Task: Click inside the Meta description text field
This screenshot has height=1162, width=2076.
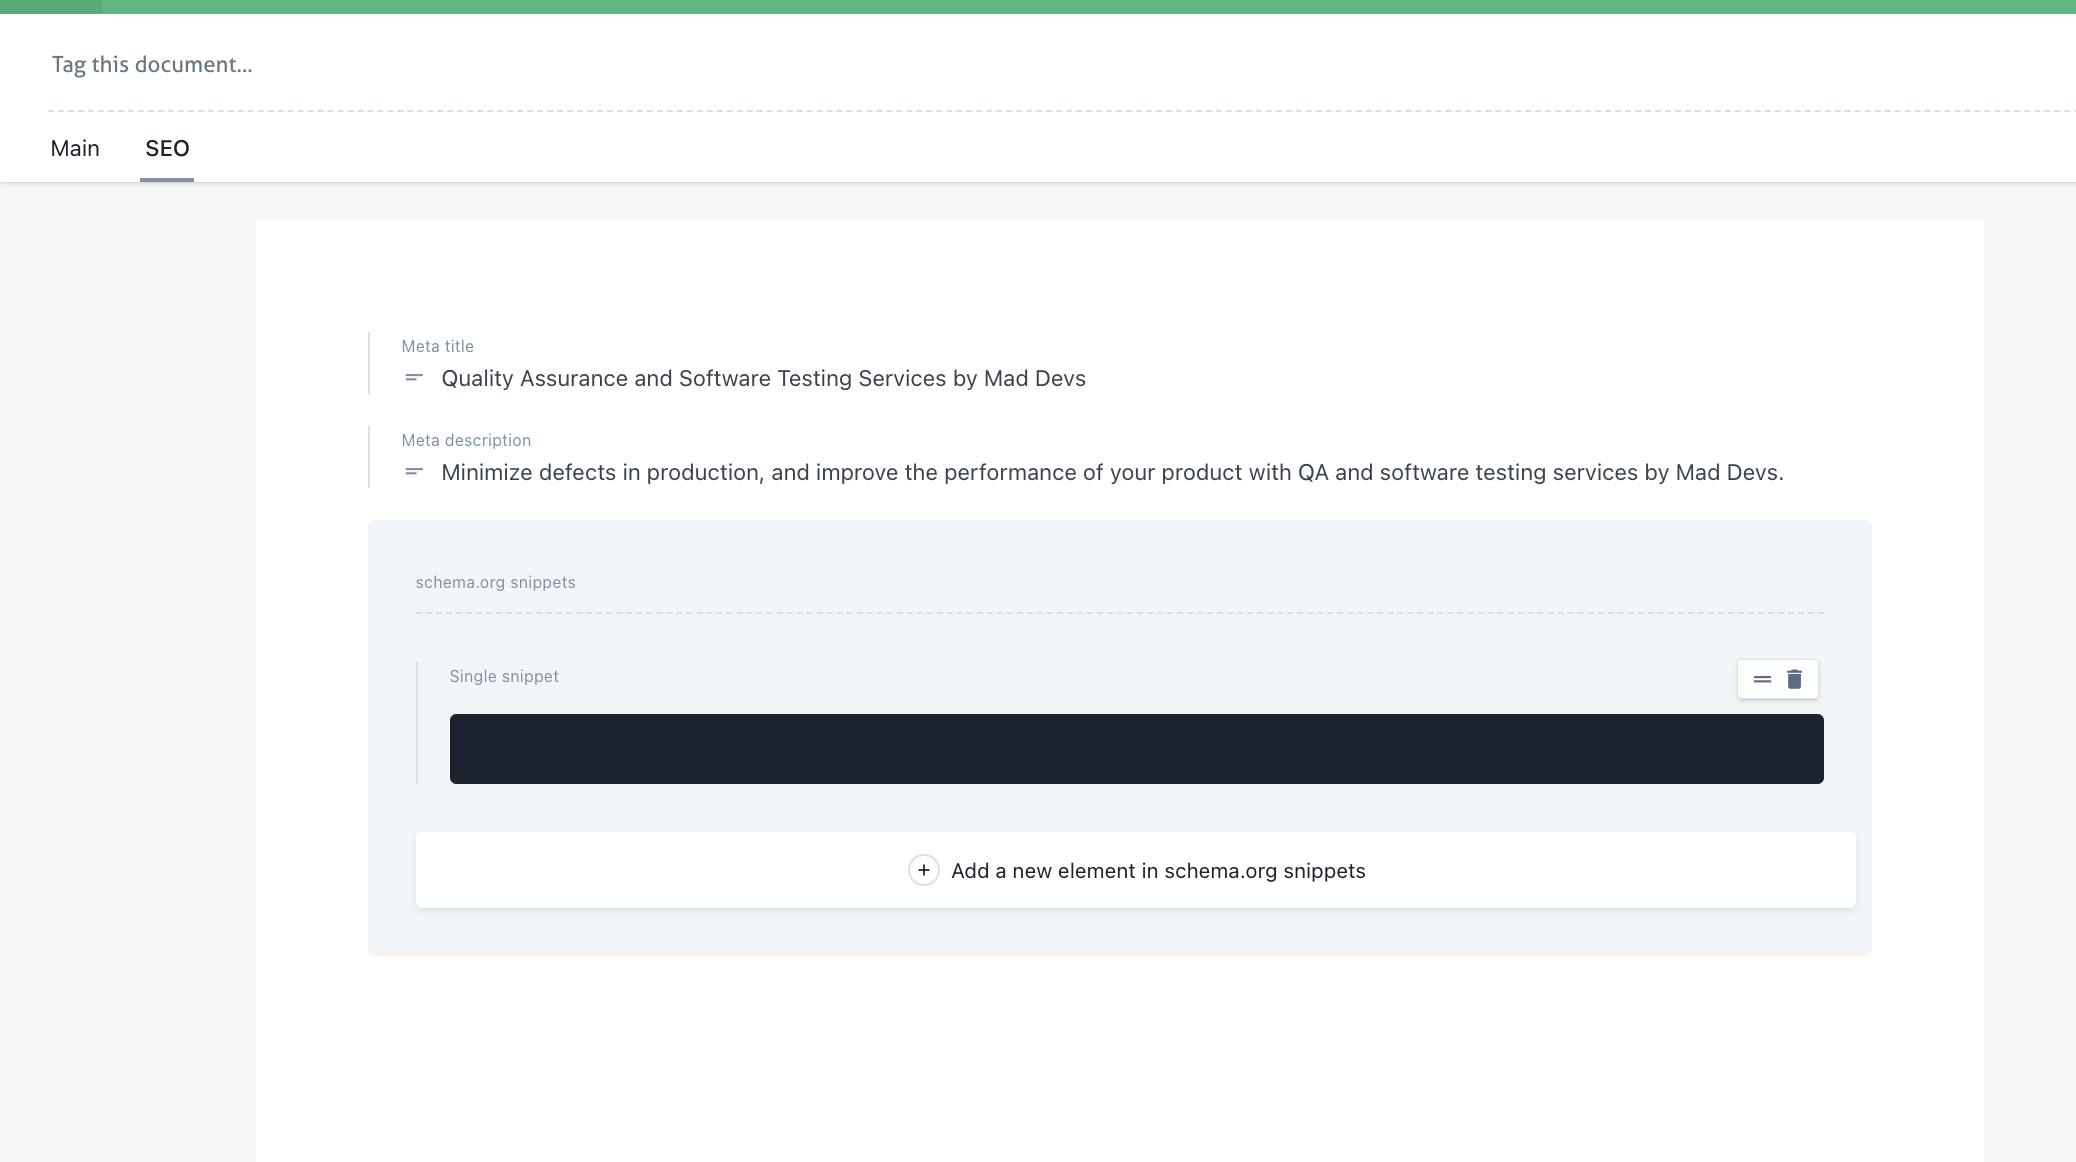Action: (x=1000, y=471)
